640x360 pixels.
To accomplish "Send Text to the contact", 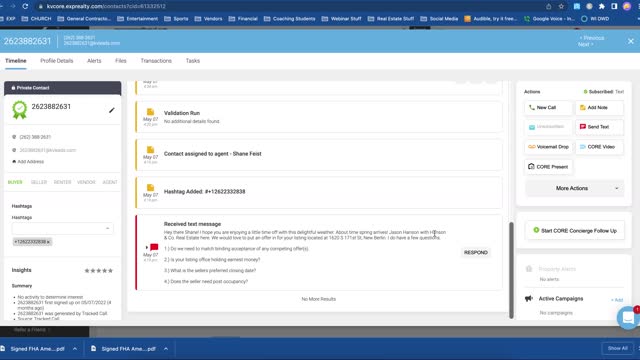I will pos(599,127).
